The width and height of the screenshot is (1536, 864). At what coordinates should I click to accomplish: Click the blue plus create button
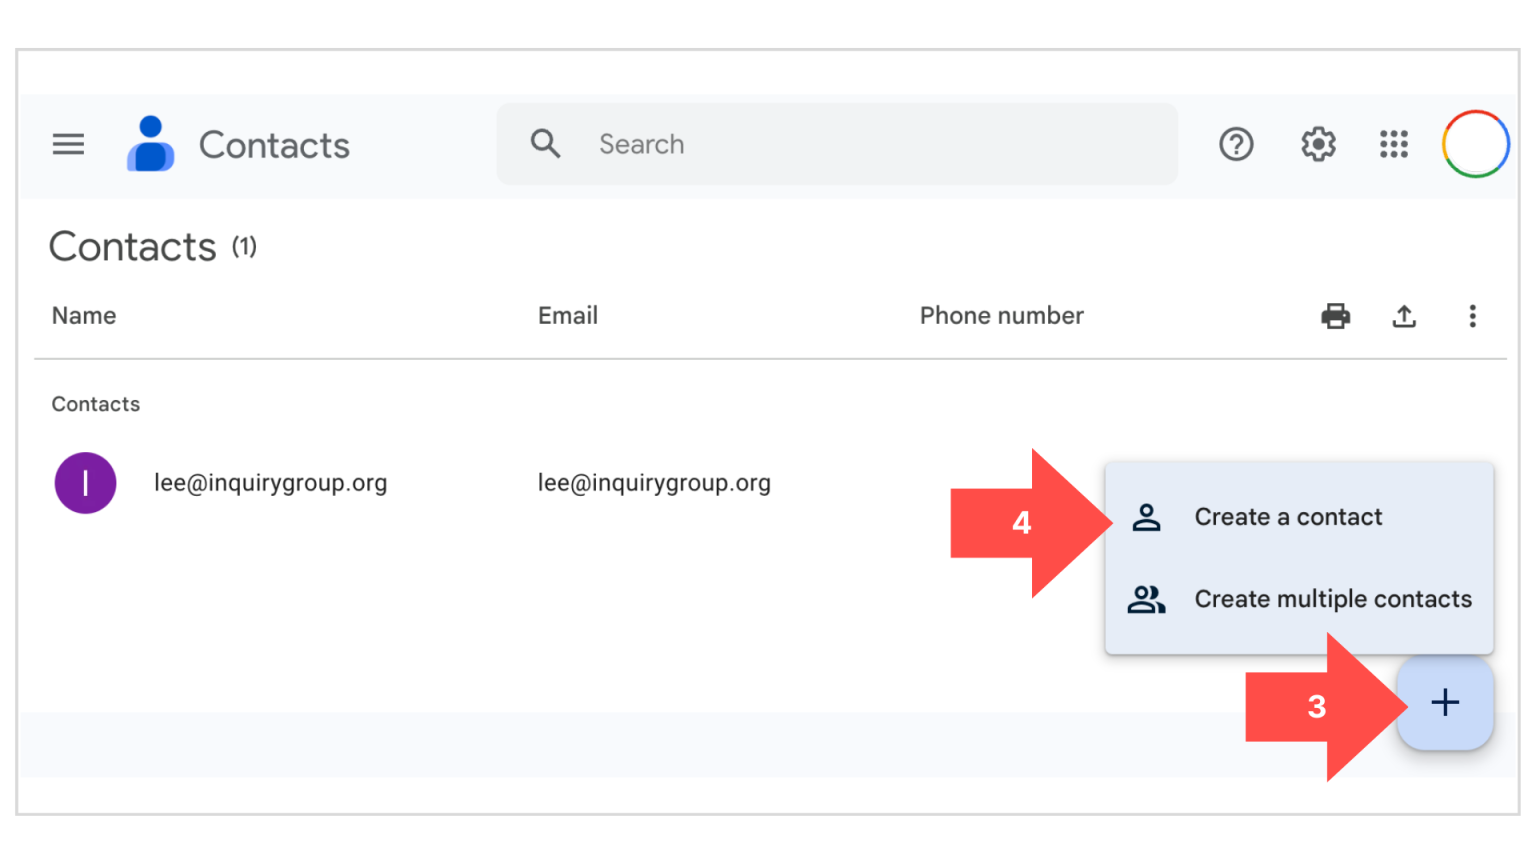(1445, 703)
